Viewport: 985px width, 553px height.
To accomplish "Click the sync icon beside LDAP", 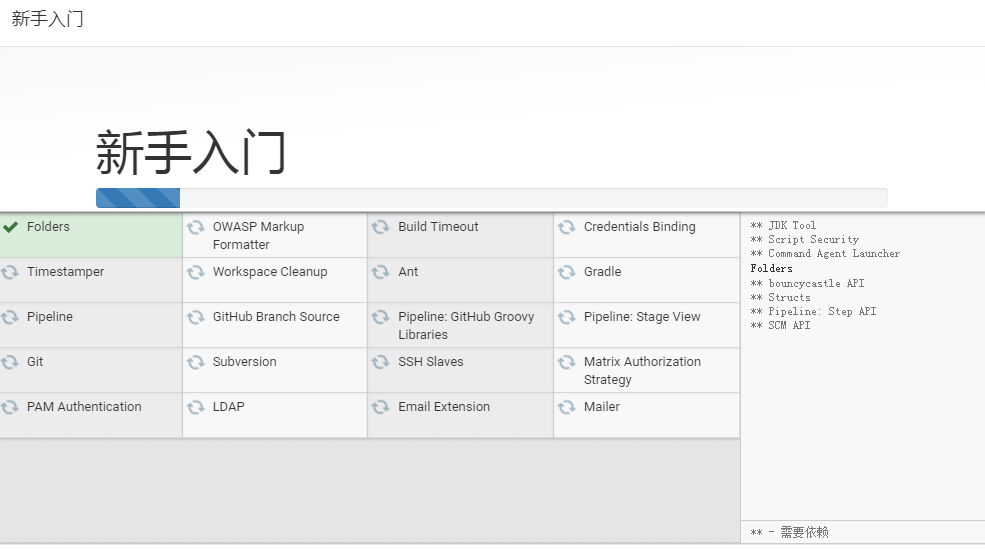I will [x=195, y=407].
